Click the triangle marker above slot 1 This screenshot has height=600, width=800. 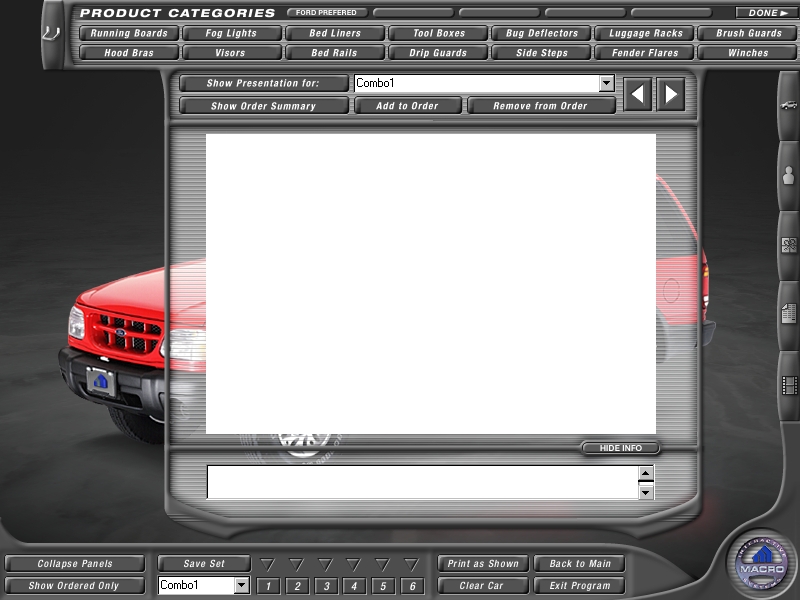click(268, 565)
